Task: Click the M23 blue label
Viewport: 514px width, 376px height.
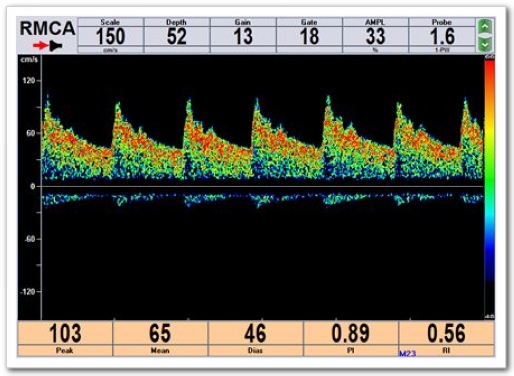Action: [x=407, y=353]
